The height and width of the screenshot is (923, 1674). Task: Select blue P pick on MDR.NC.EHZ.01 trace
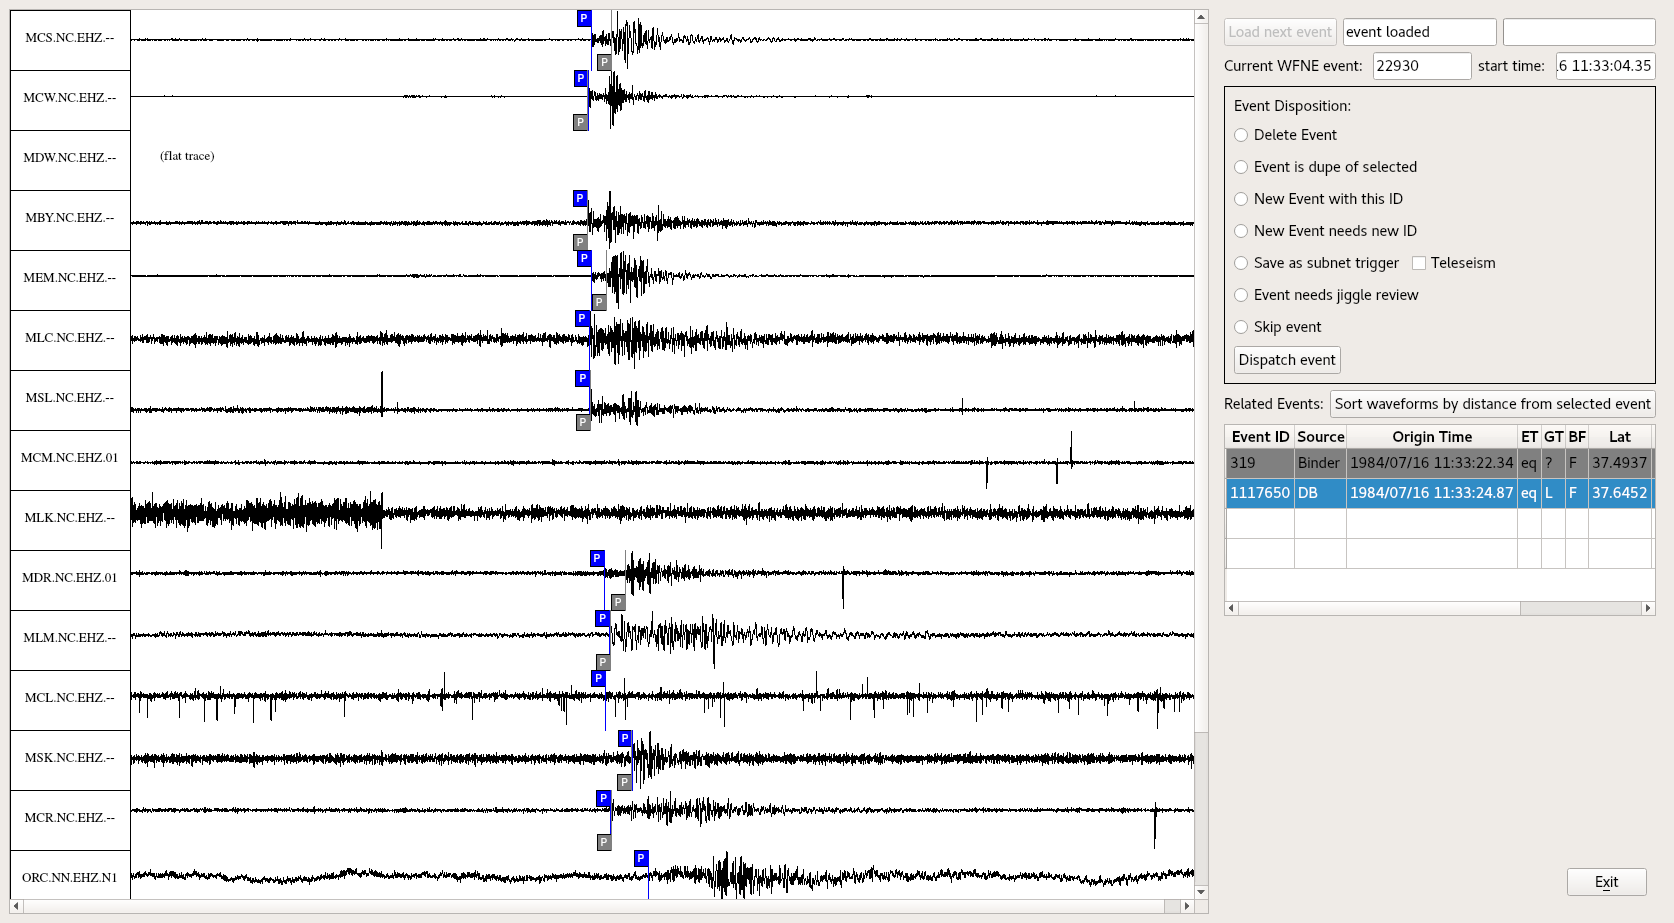pyautogui.click(x=597, y=558)
